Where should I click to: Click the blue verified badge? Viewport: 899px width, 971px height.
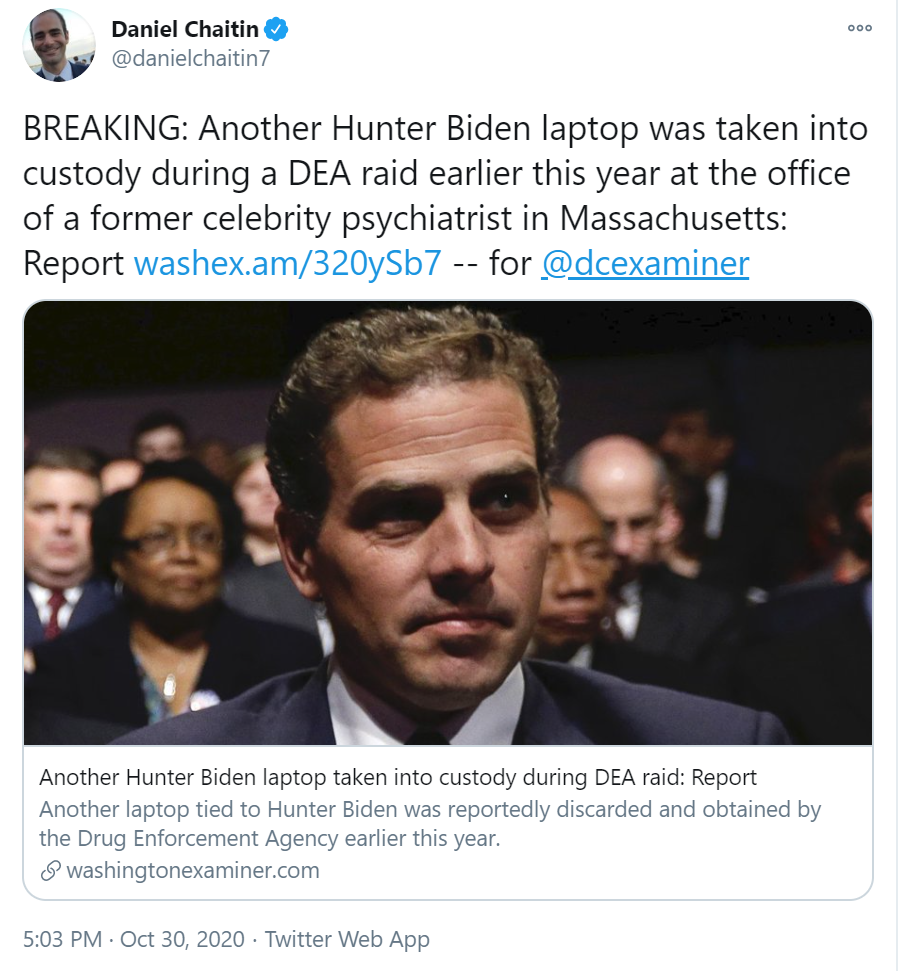[276, 29]
